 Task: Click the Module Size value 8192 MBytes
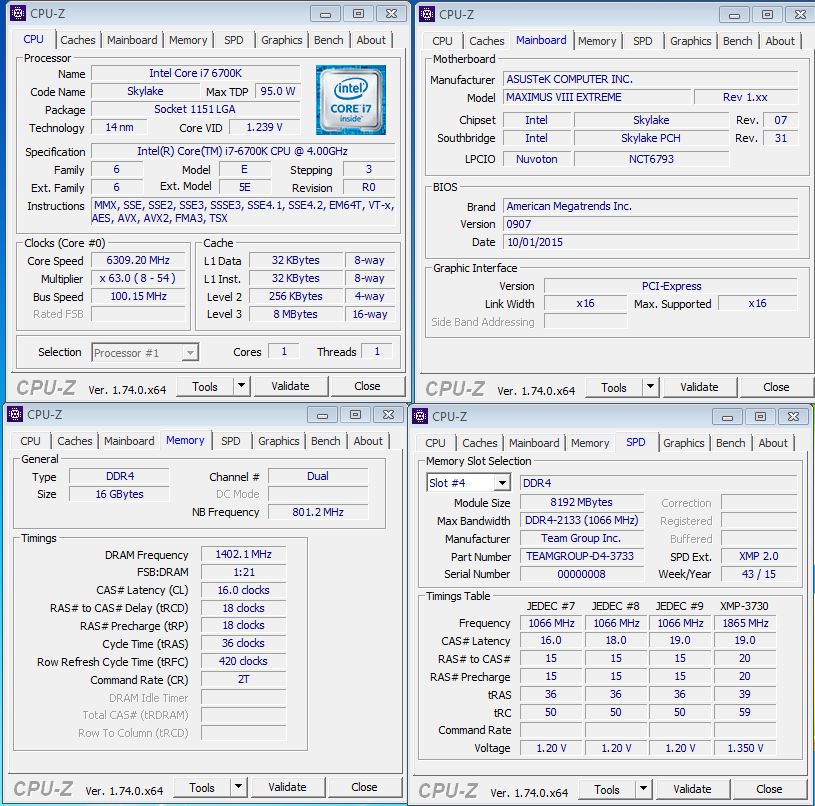(x=582, y=502)
